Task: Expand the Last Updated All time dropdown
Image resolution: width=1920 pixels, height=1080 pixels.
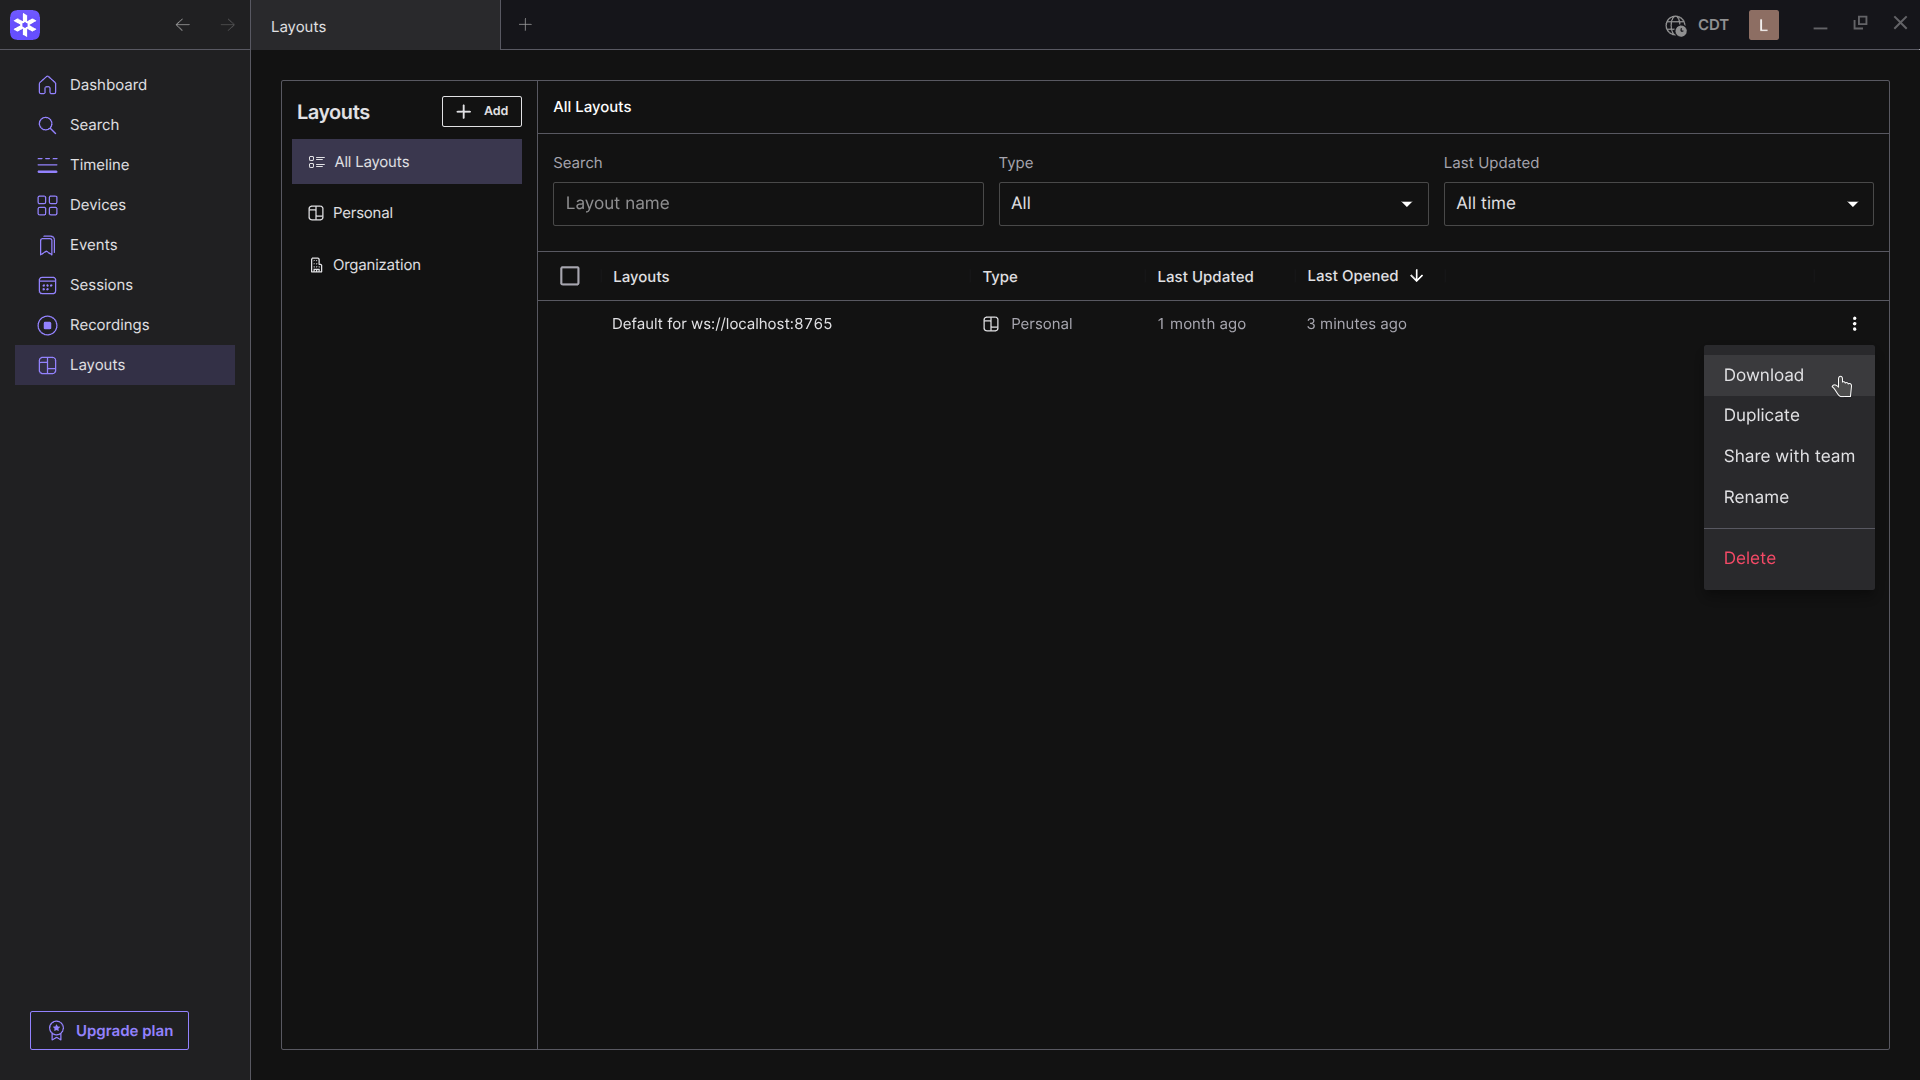Action: (1658, 204)
